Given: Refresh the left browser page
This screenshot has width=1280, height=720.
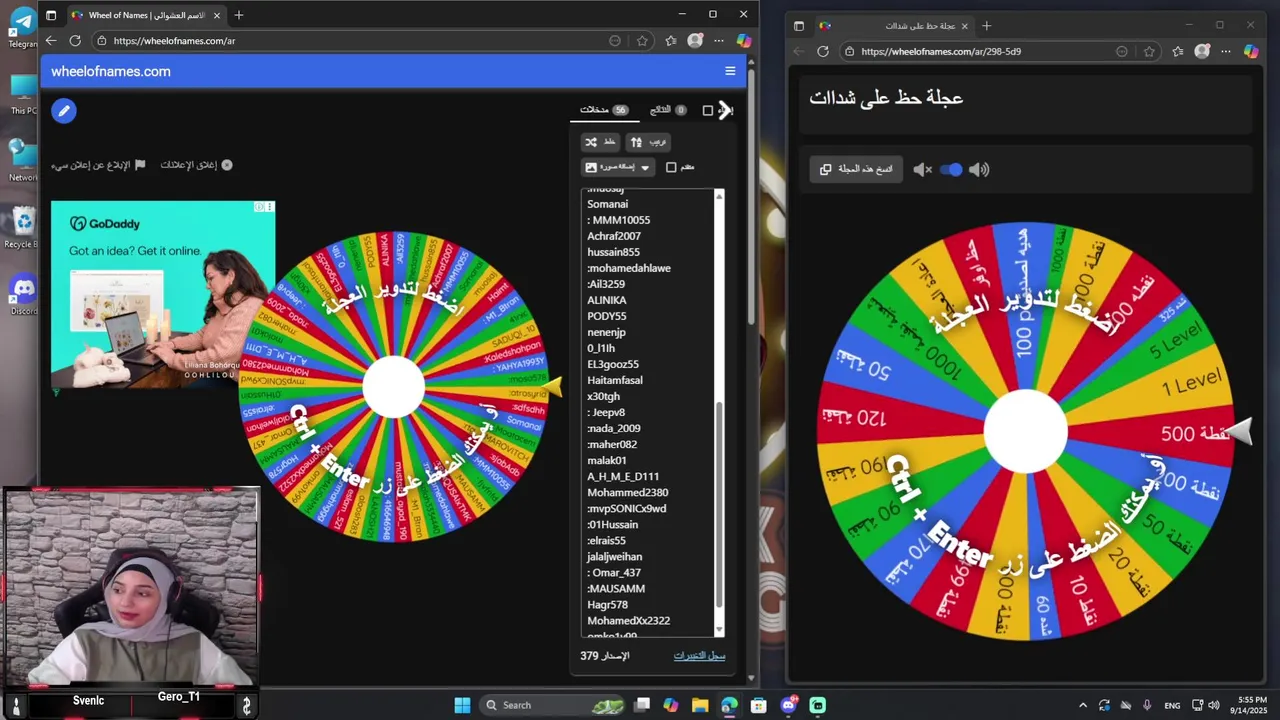Looking at the screenshot, I should click(x=75, y=41).
